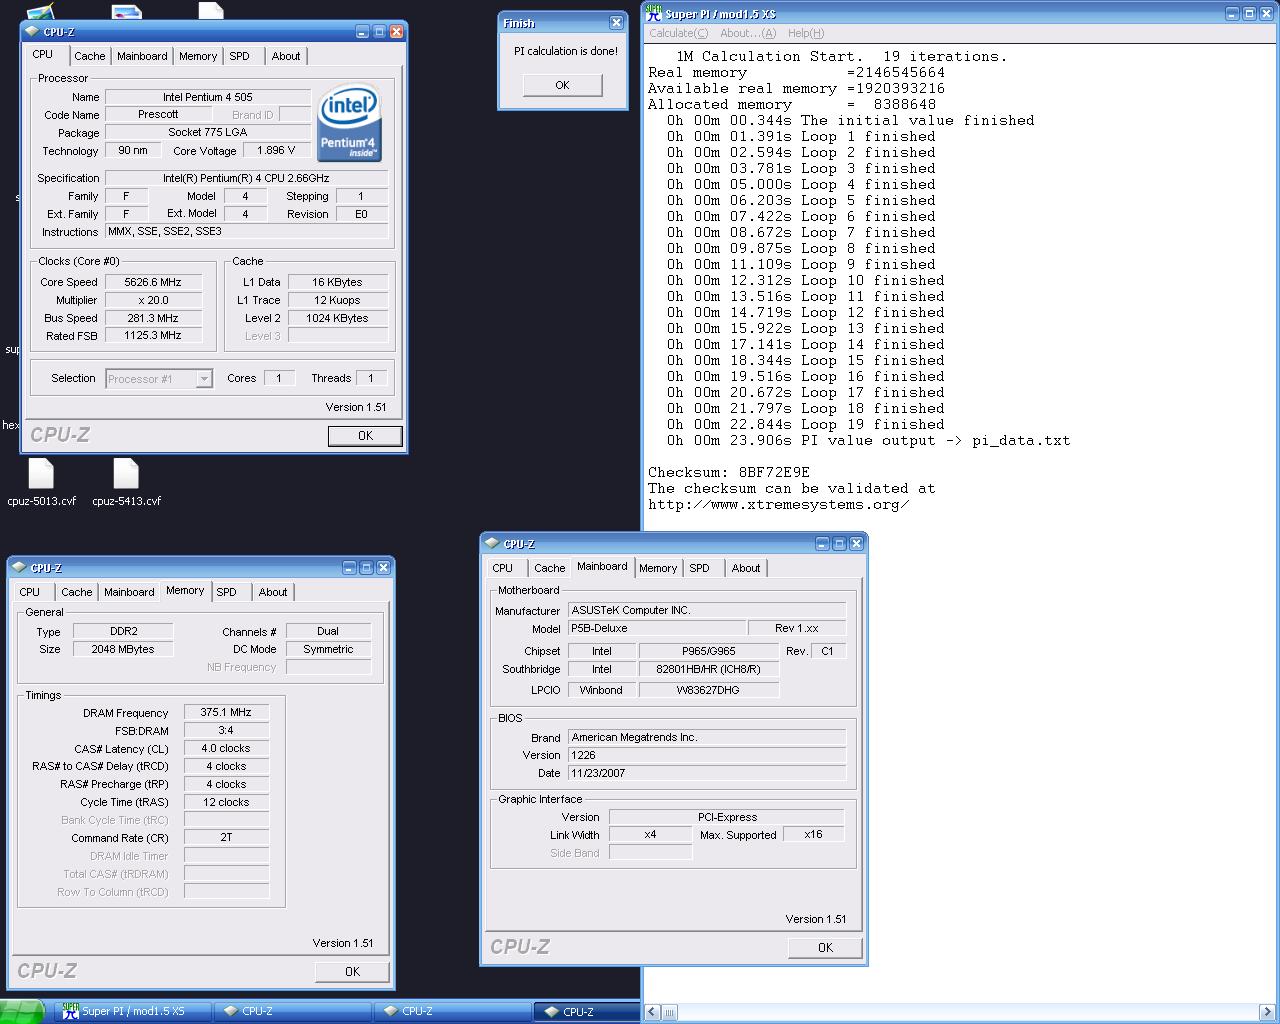Screen dimensions: 1280x1024
Task: Click the http://www.xtremesystems.org/ text
Action: (779, 505)
